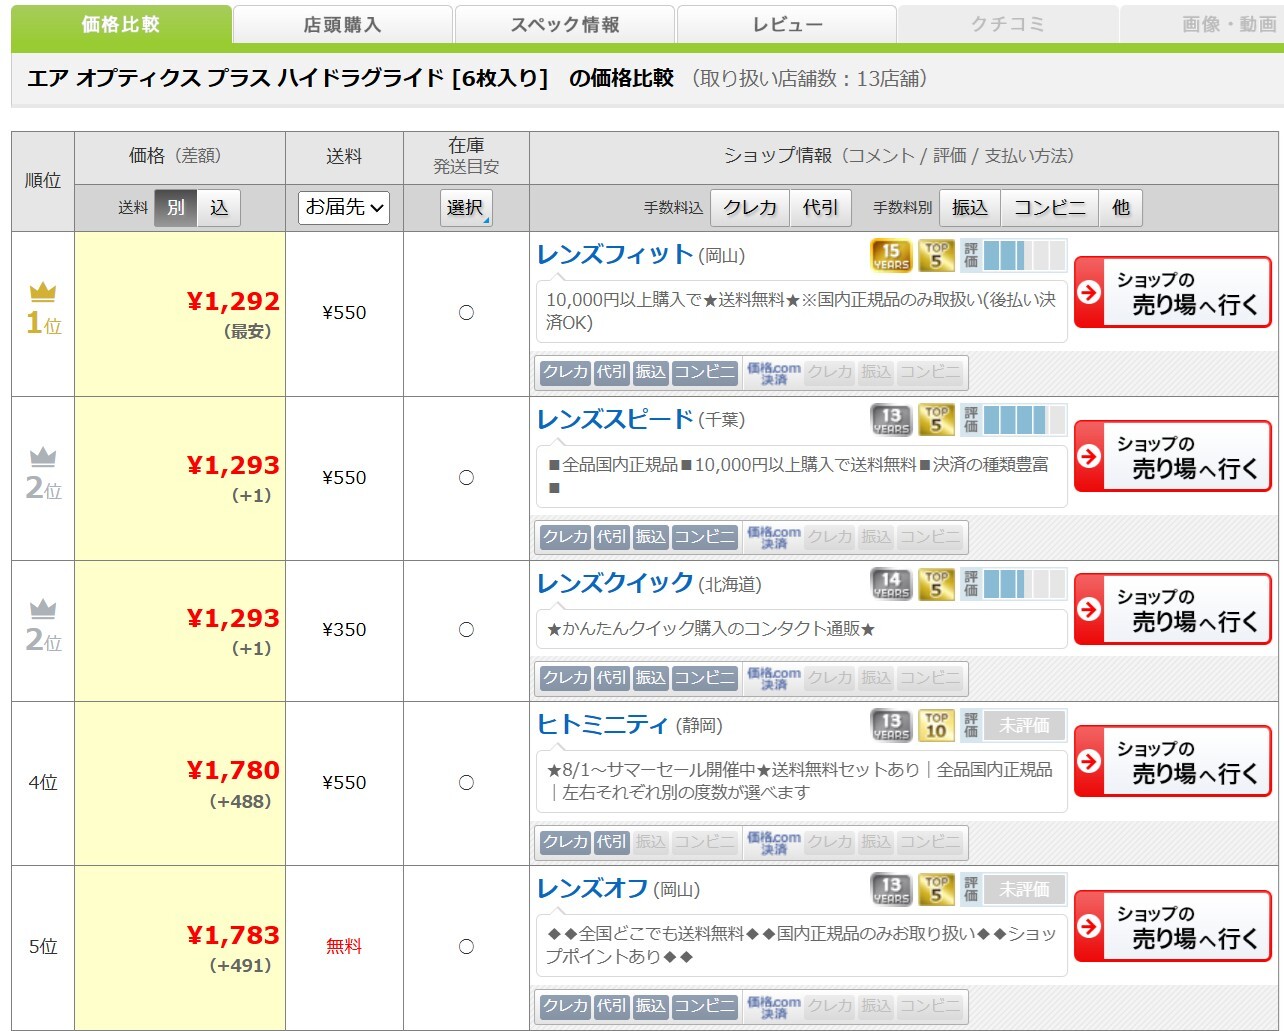The height and width of the screenshot is (1031, 1284).
Task: Click 価格.com決済 icon in レンズスピード row
Action: pyautogui.click(x=774, y=538)
